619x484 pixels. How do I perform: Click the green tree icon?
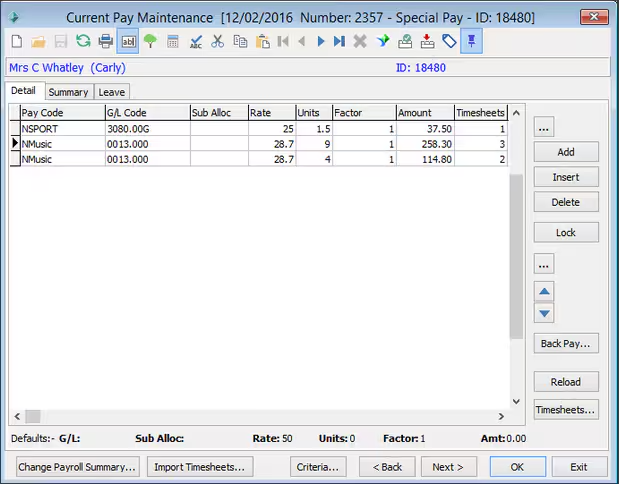point(150,41)
